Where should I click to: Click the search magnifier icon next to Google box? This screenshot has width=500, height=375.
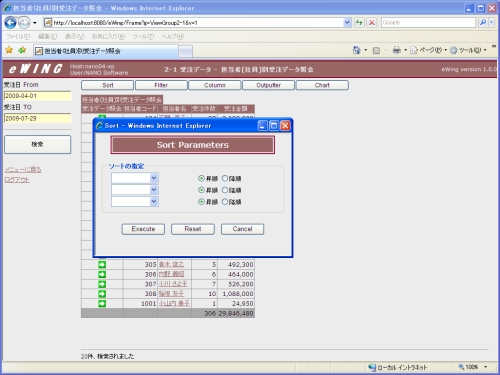483,23
